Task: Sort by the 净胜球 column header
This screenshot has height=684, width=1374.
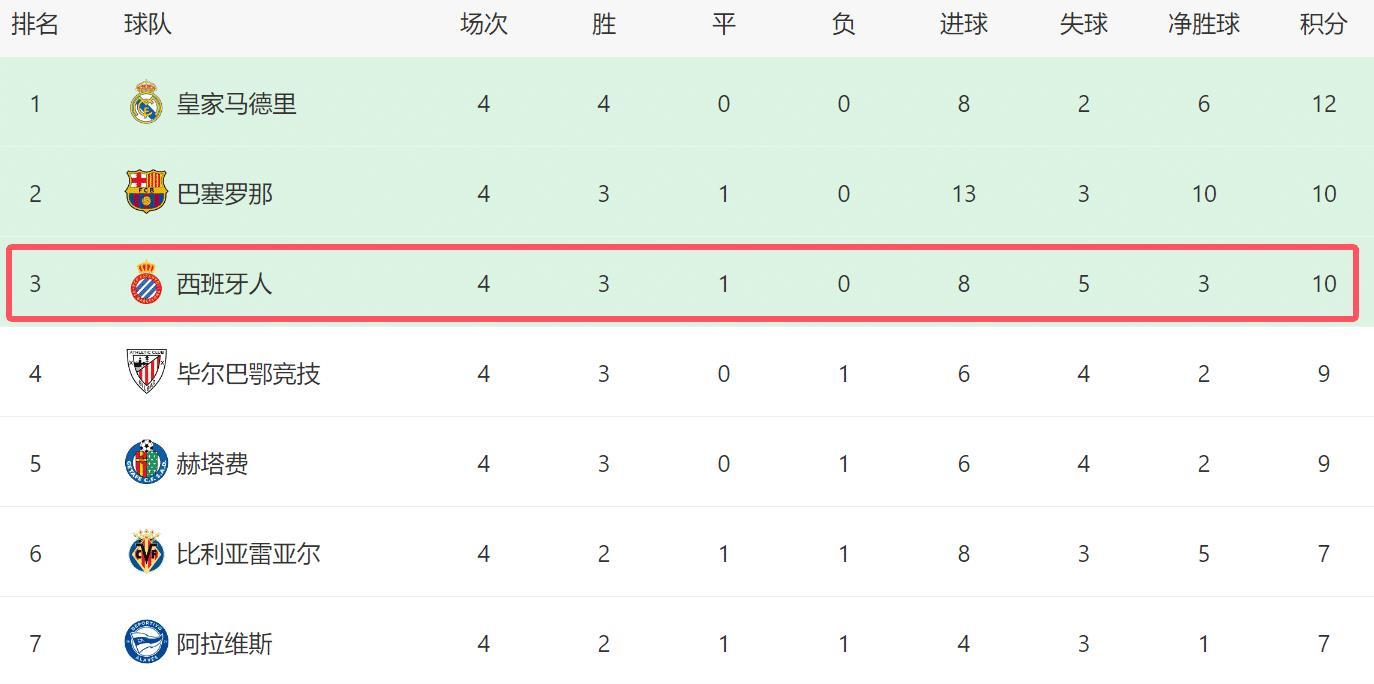Action: pyautogui.click(x=1203, y=25)
